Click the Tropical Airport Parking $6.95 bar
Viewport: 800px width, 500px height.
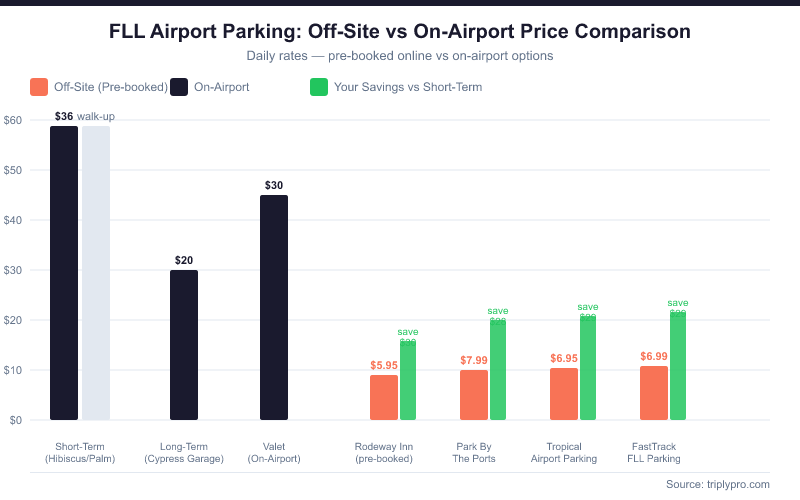[564, 394]
